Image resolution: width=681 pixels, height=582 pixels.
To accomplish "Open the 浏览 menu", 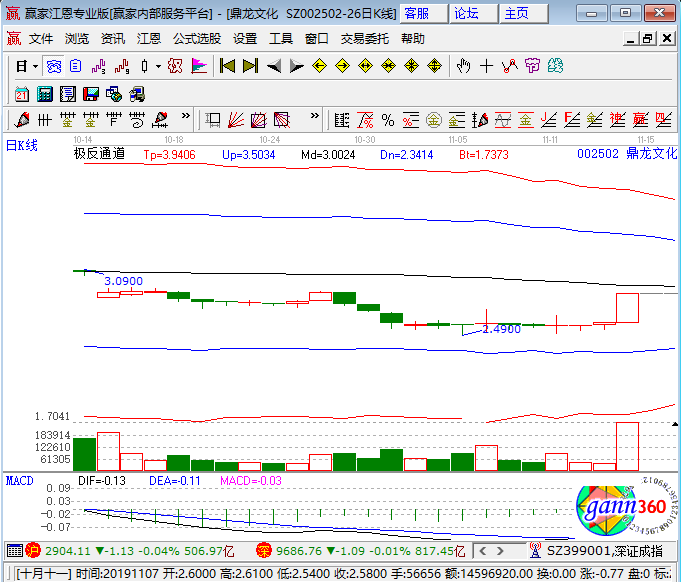I will 77,39.
